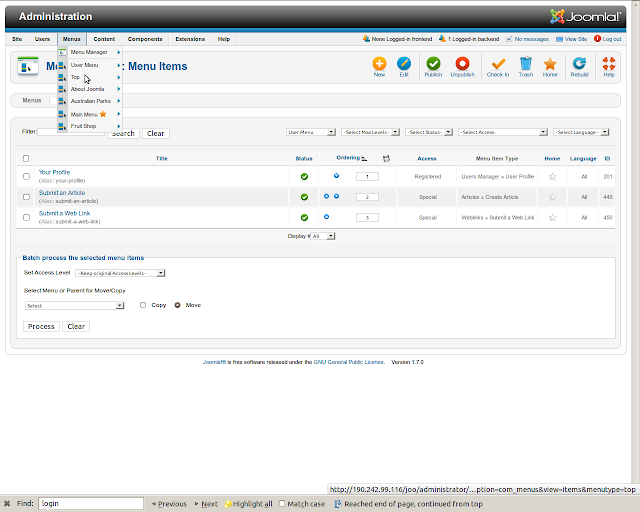Switch to the Menus submenu tab
The width and height of the screenshot is (640, 512).
(x=32, y=100)
